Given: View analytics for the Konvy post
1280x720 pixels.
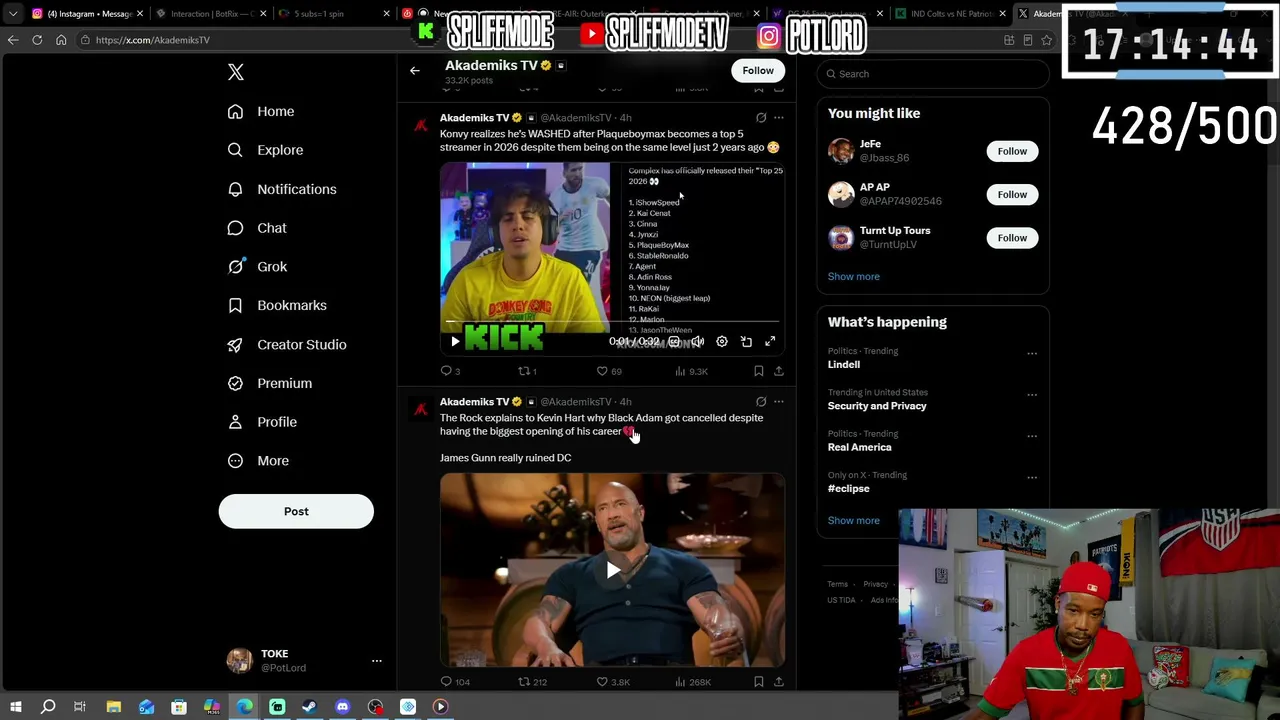Looking at the screenshot, I should (691, 371).
